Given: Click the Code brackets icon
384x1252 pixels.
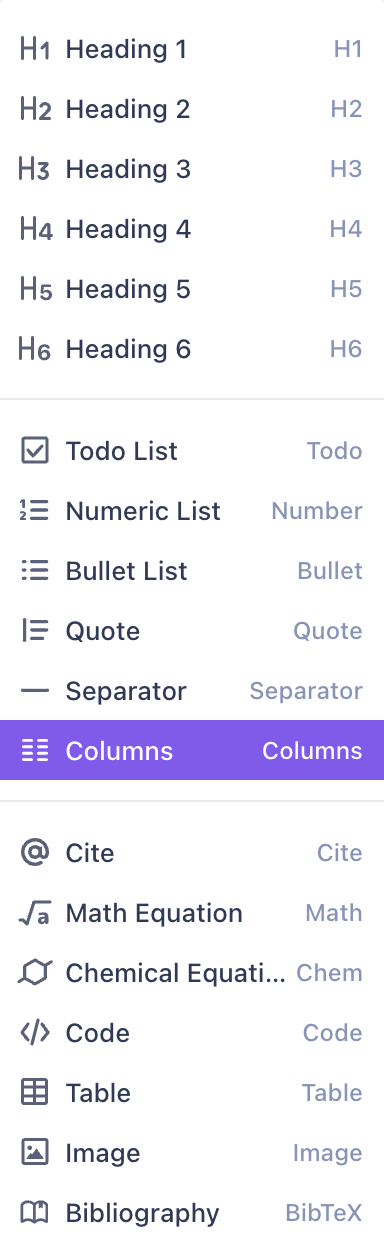Looking at the screenshot, I should click(35, 1033).
